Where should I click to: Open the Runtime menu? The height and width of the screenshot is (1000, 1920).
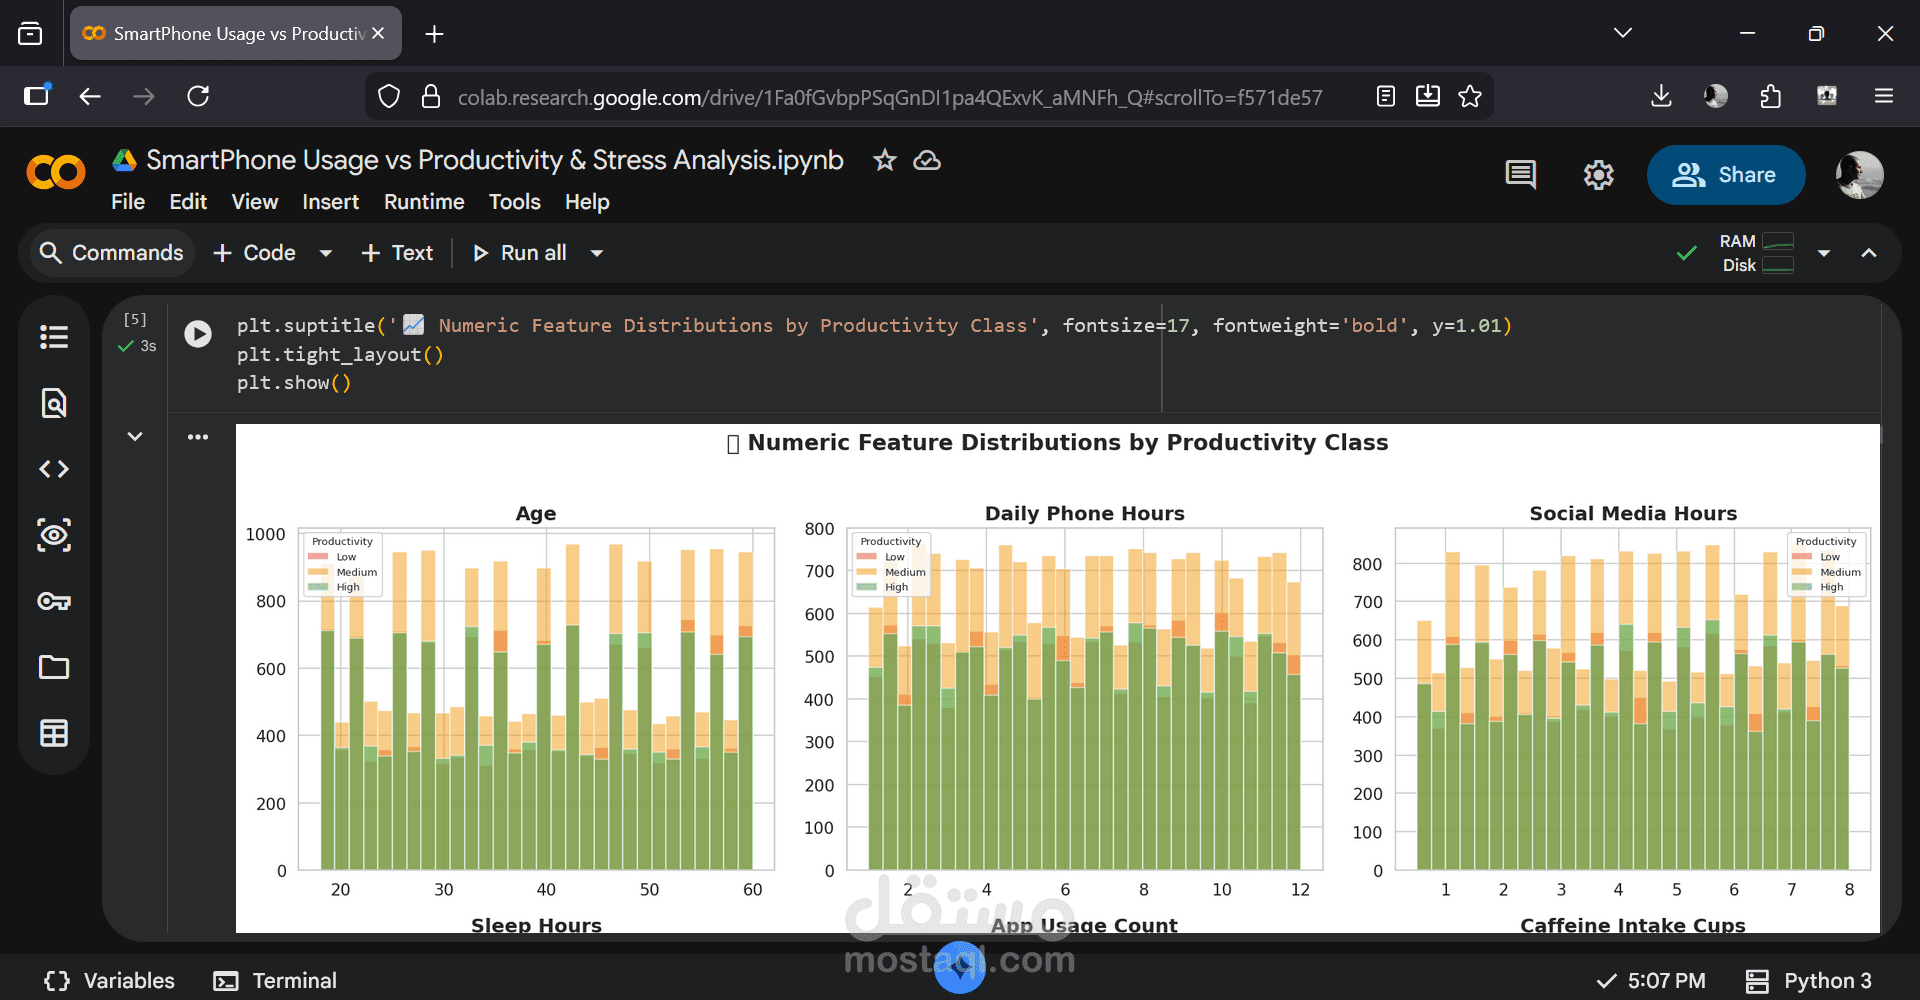tap(424, 202)
